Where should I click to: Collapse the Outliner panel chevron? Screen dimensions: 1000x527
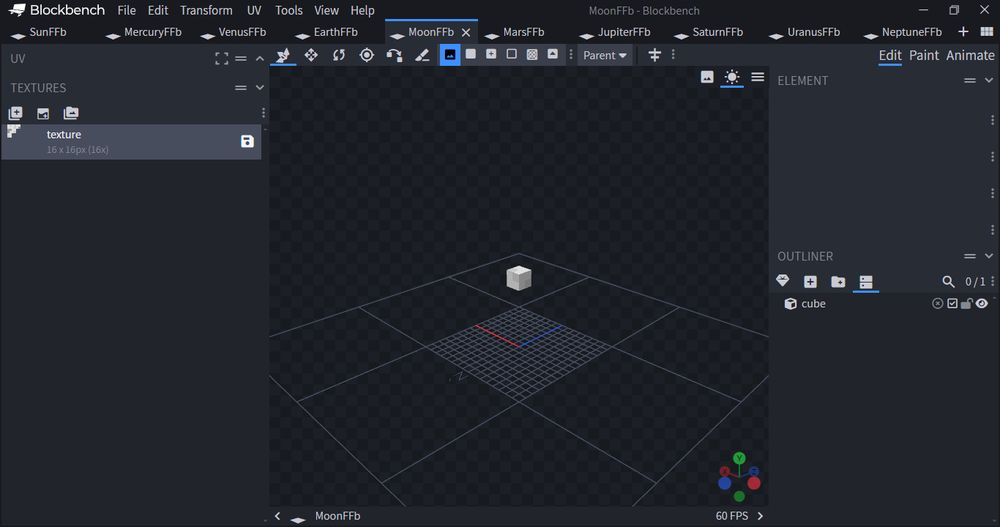(989, 256)
